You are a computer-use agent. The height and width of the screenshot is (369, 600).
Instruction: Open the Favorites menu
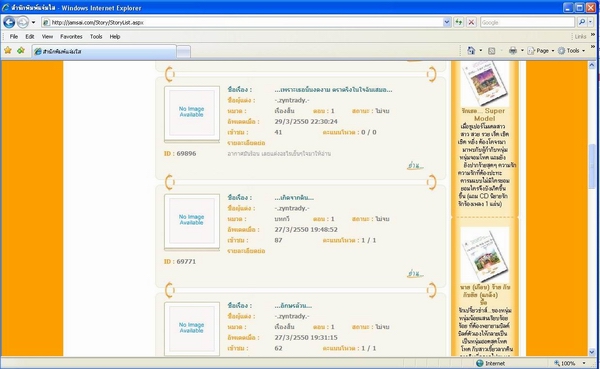71,37
